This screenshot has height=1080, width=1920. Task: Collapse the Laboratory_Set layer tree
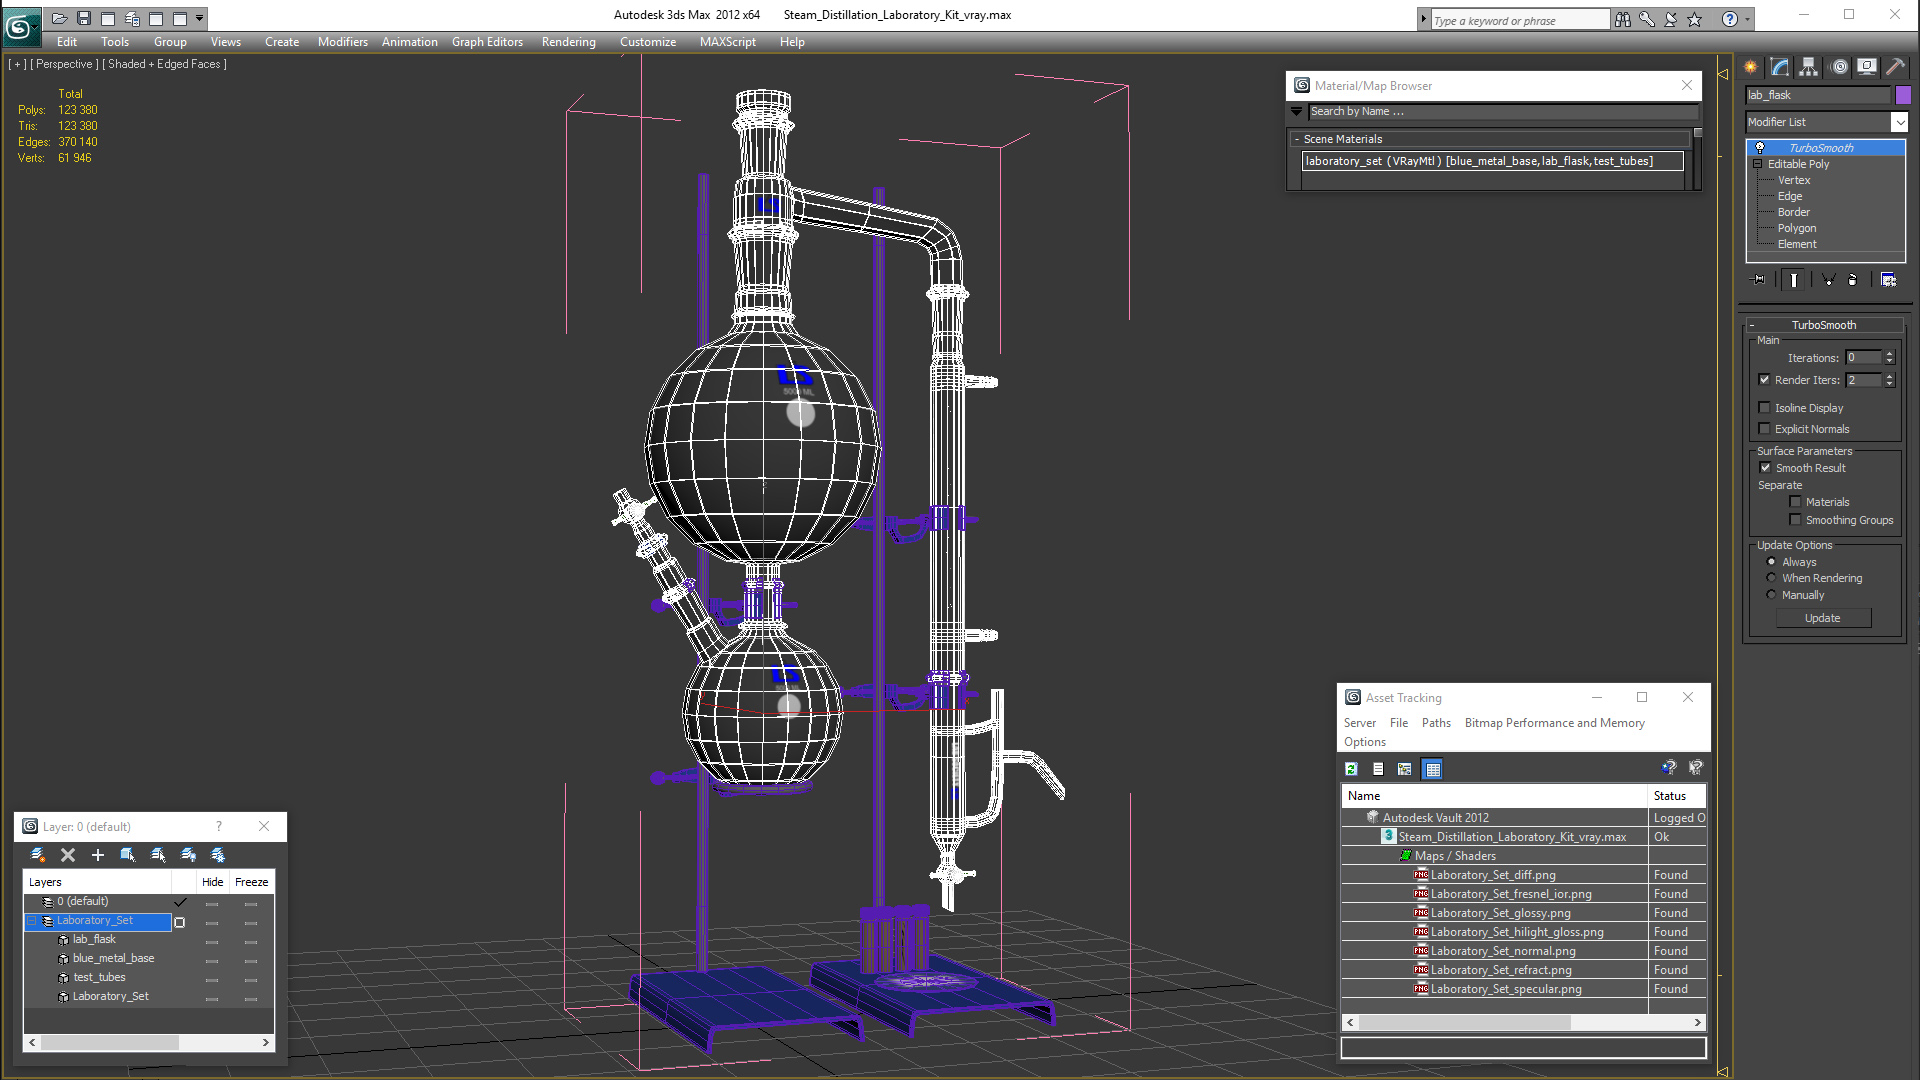[32, 921]
